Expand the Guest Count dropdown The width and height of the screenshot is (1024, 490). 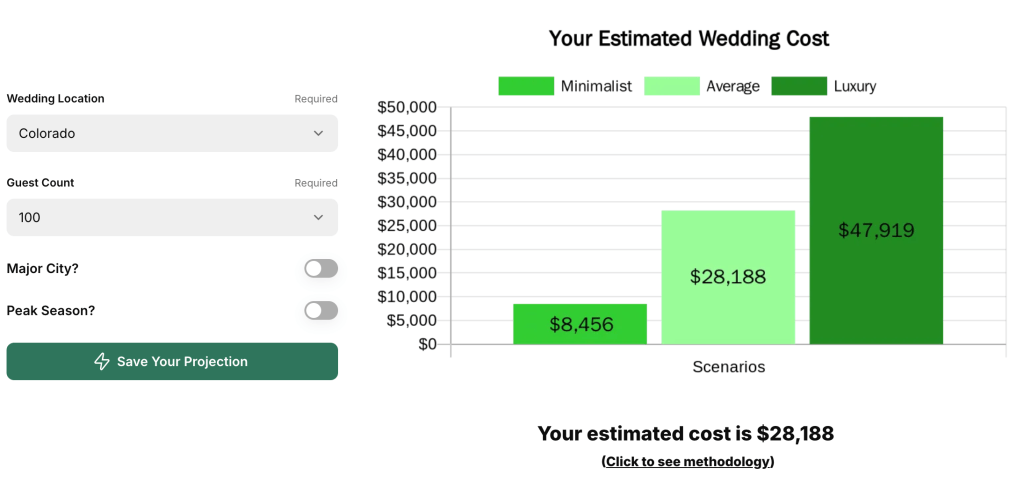[172, 217]
